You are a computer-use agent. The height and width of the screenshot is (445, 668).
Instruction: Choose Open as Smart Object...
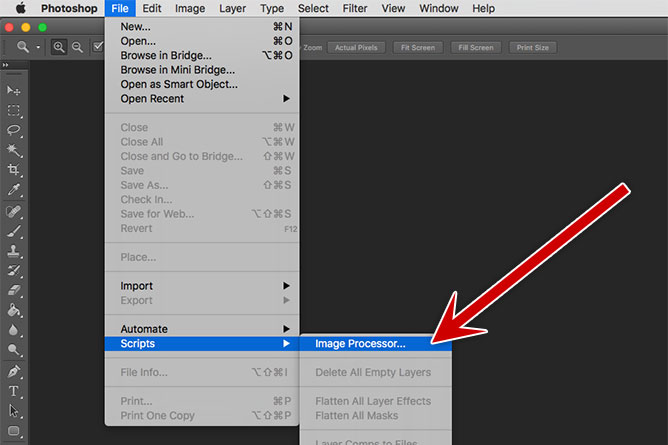202,84
